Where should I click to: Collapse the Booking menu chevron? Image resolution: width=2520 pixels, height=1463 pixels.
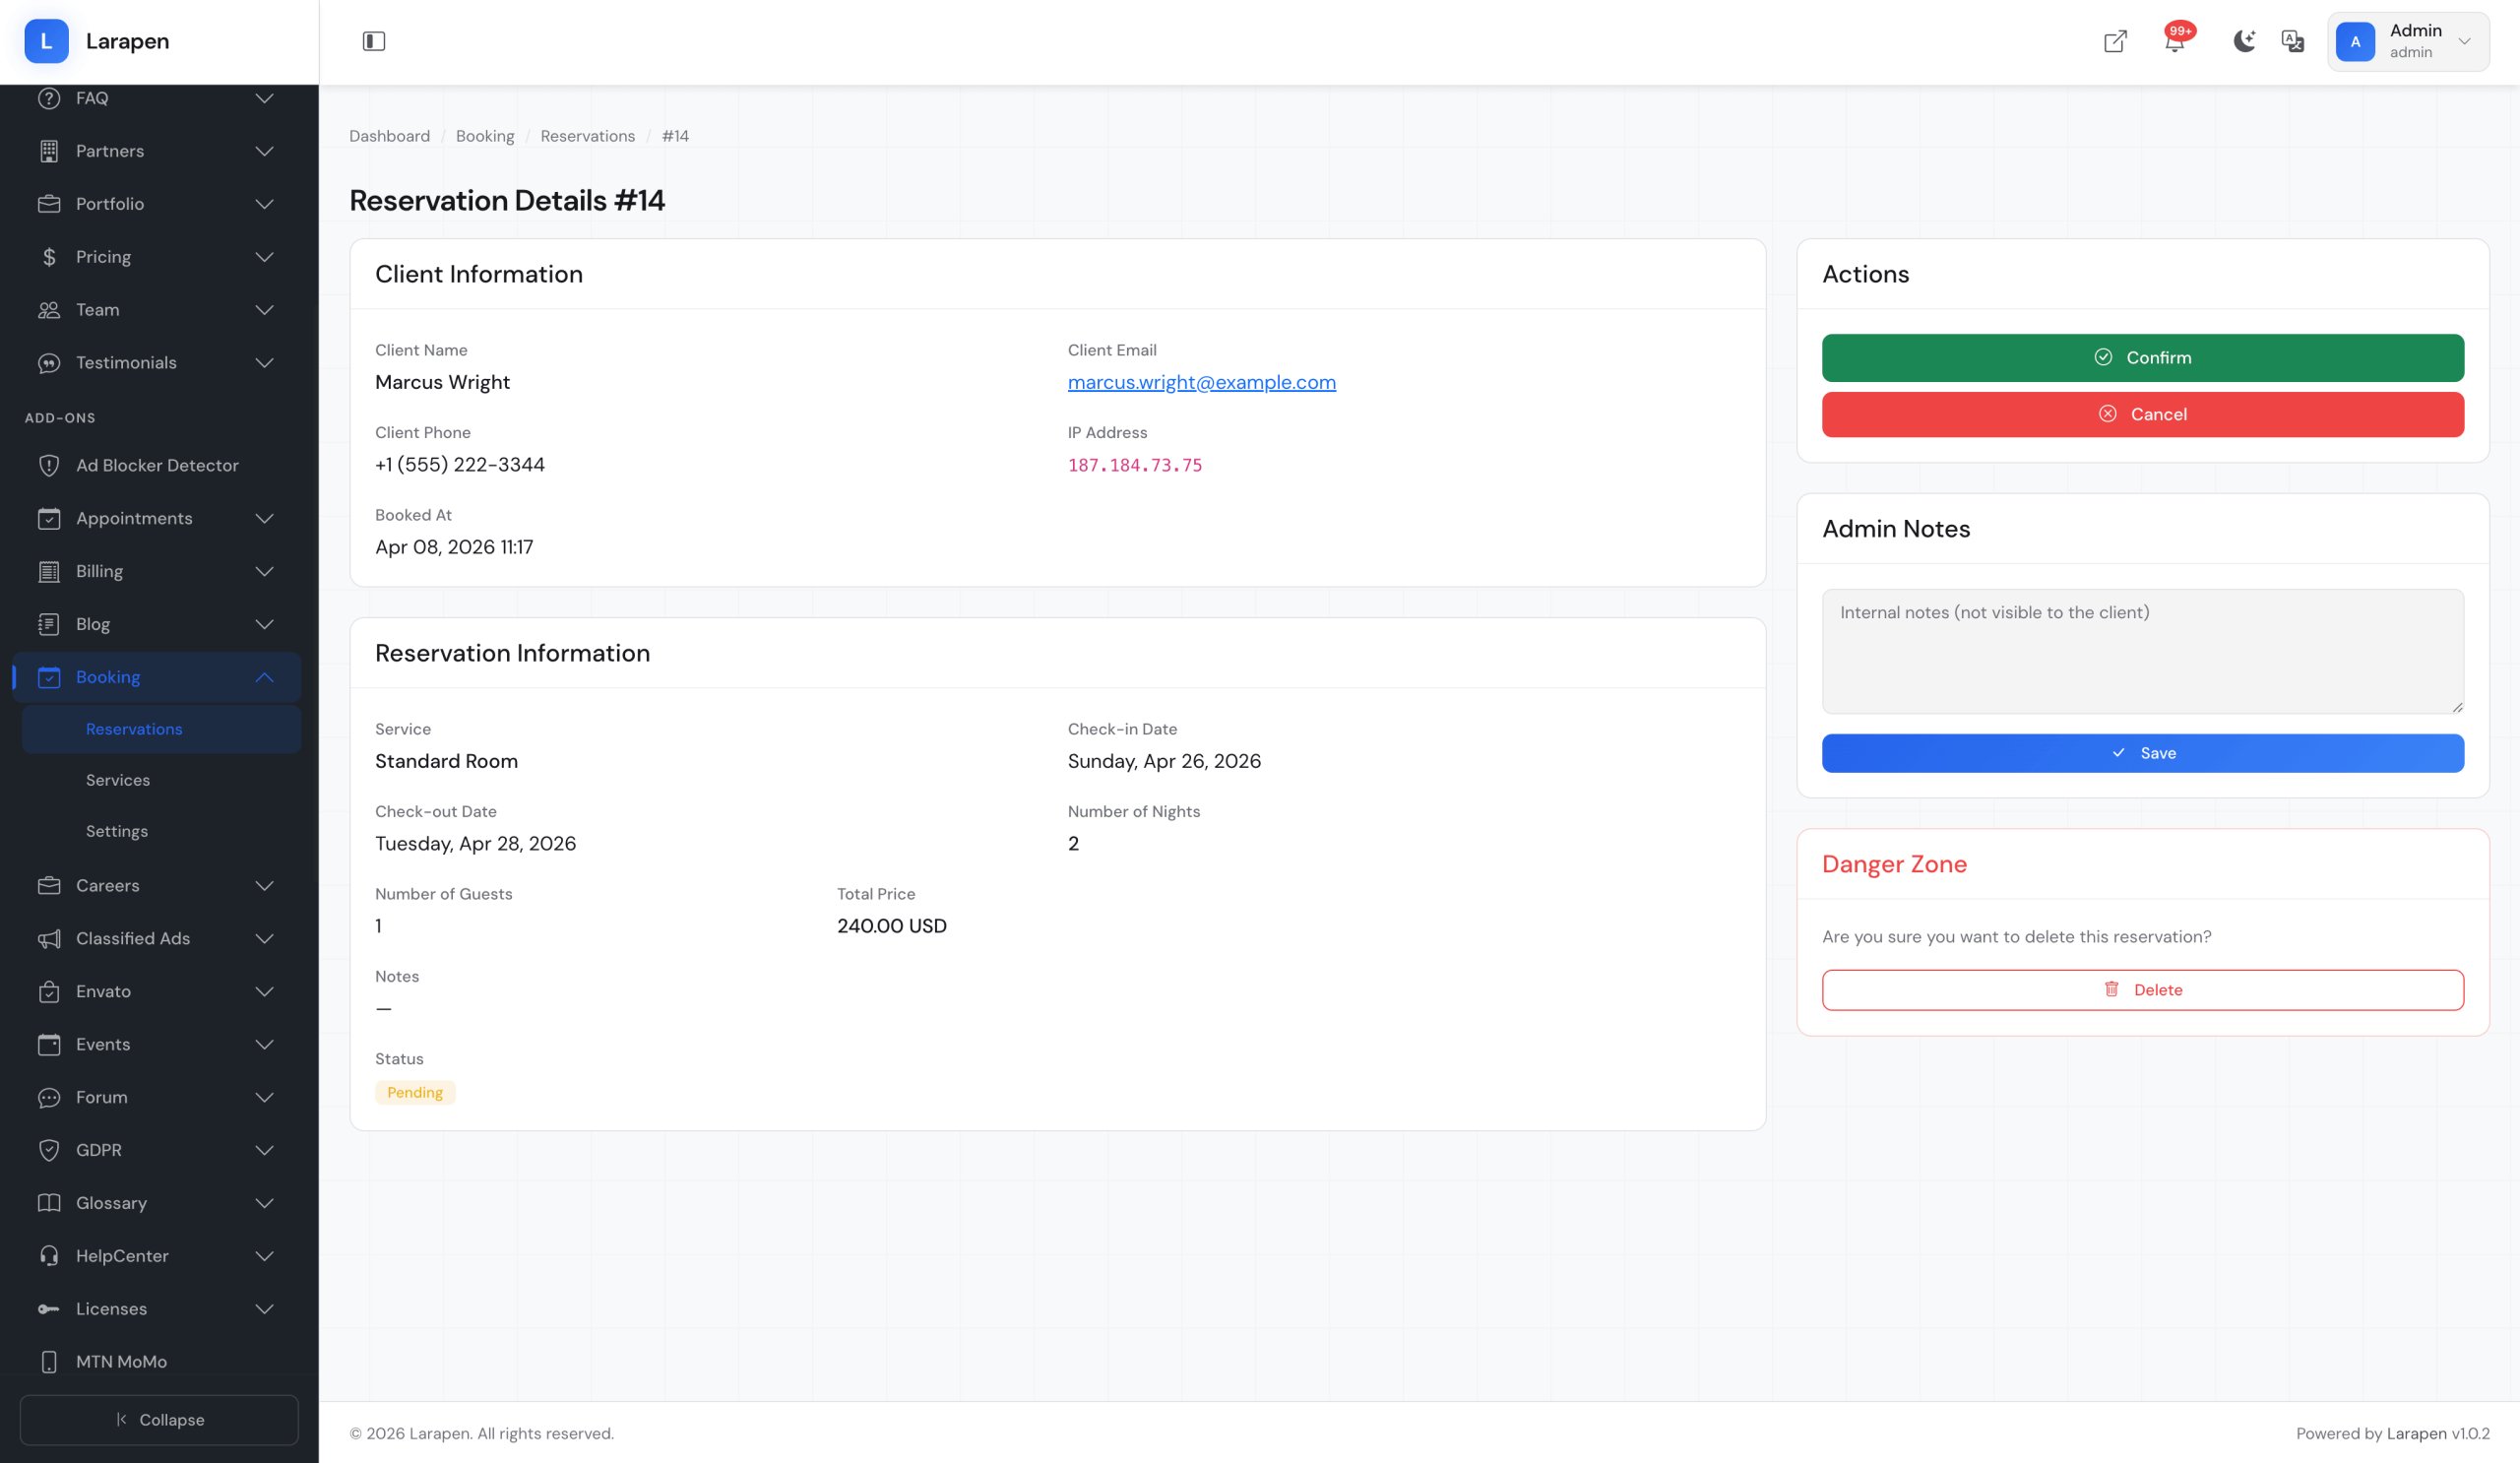pyautogui.click(x=264, y=677)
